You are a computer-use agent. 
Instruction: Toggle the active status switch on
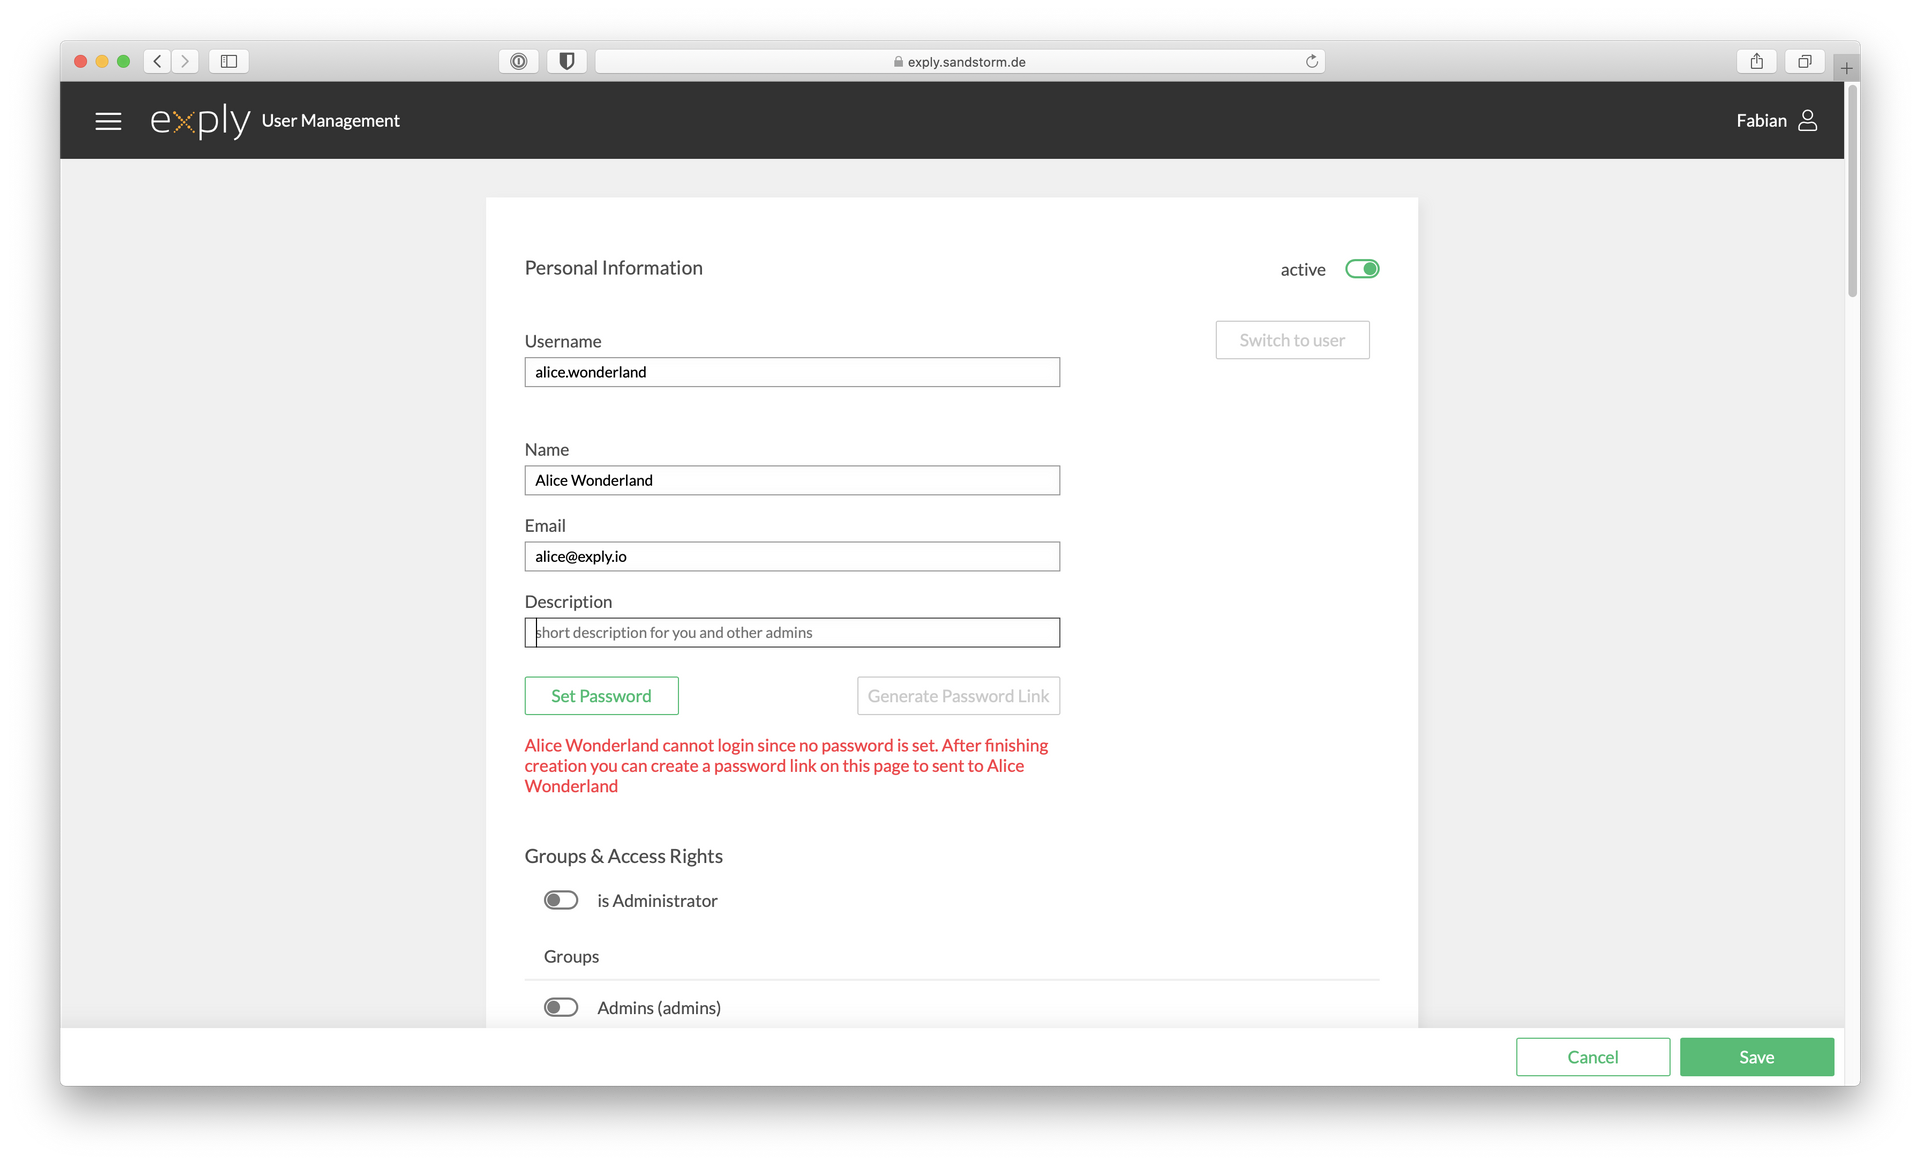1362,269
